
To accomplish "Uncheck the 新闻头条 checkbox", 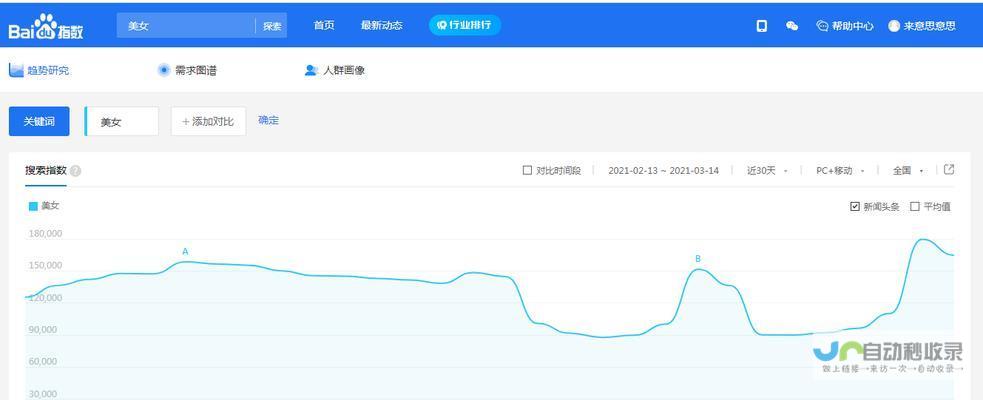I will [x=854, y=206].
